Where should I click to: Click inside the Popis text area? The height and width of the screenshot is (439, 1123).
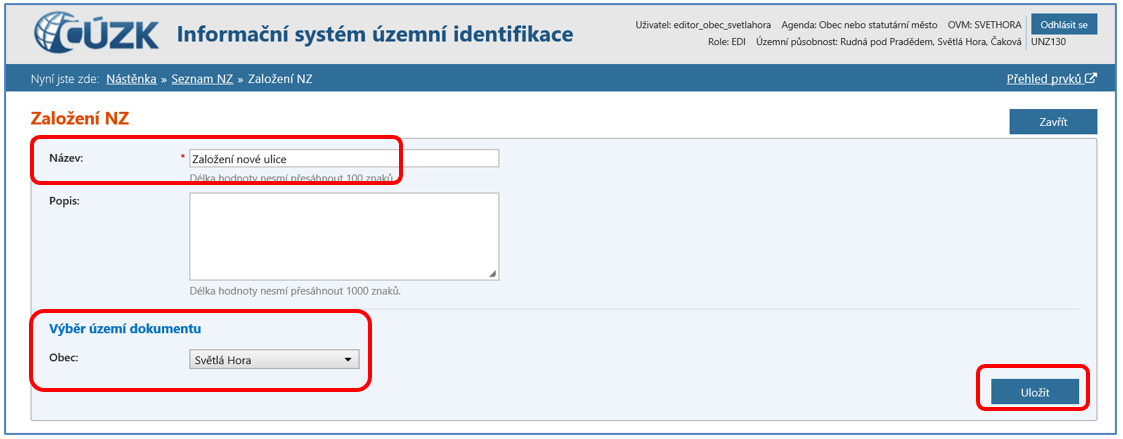[343, 236]
